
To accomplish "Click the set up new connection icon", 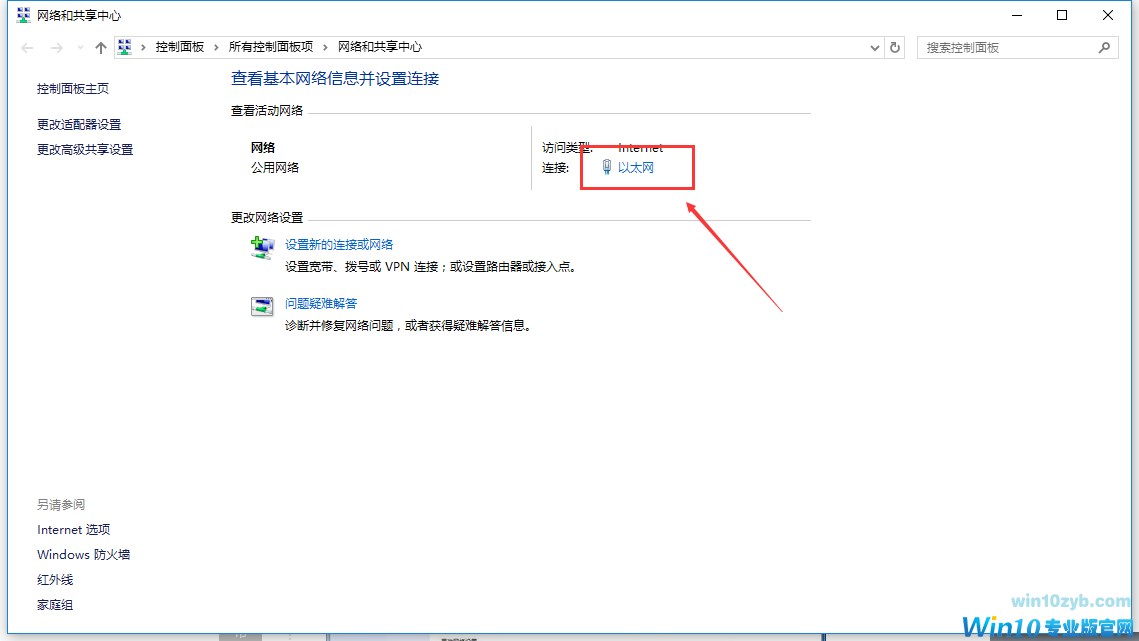I will click(x=262, y=247).
